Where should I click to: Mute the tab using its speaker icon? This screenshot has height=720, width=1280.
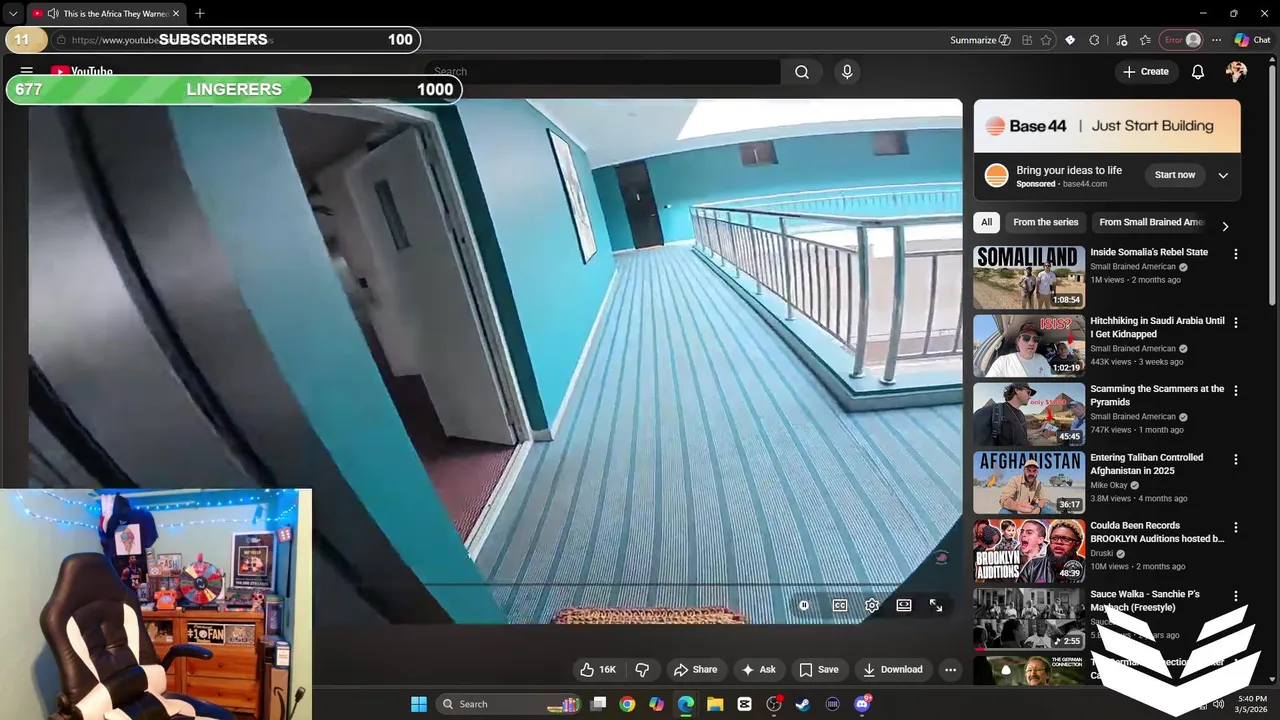[53, 14]
